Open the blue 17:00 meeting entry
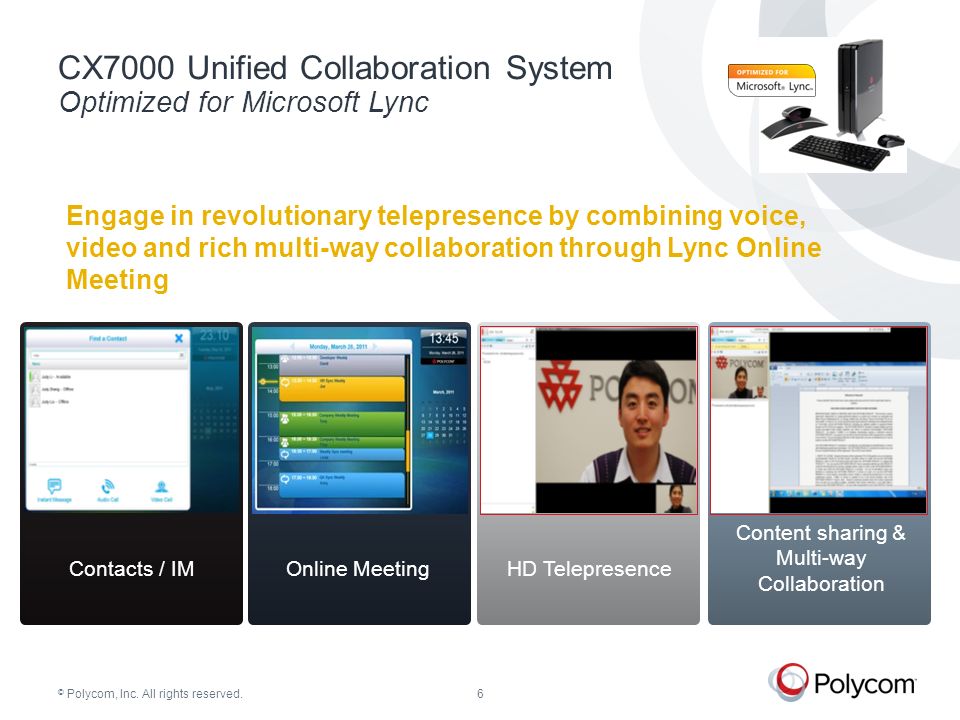960x720 pixels. point(342,485)
